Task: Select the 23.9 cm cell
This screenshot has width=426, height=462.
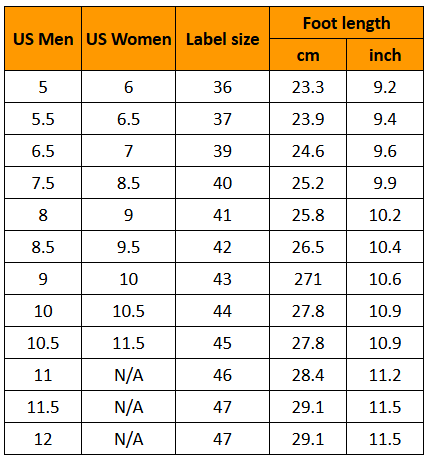Action: (308, 119)
